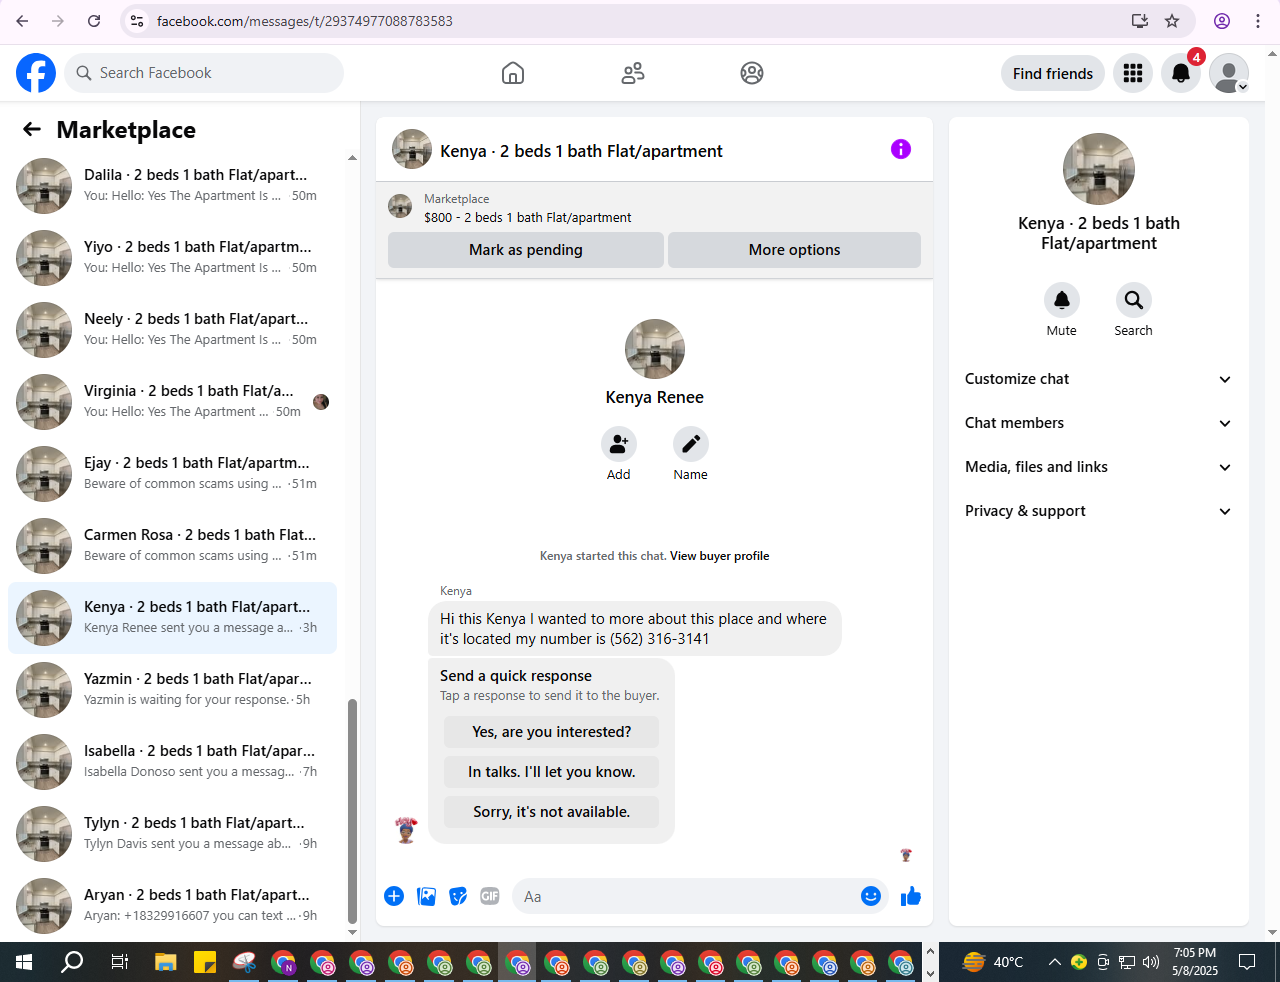The height and width of the screenshot is (982, 1280).
Task: Click the Find friends button
Action: (x=1053, y=73)
